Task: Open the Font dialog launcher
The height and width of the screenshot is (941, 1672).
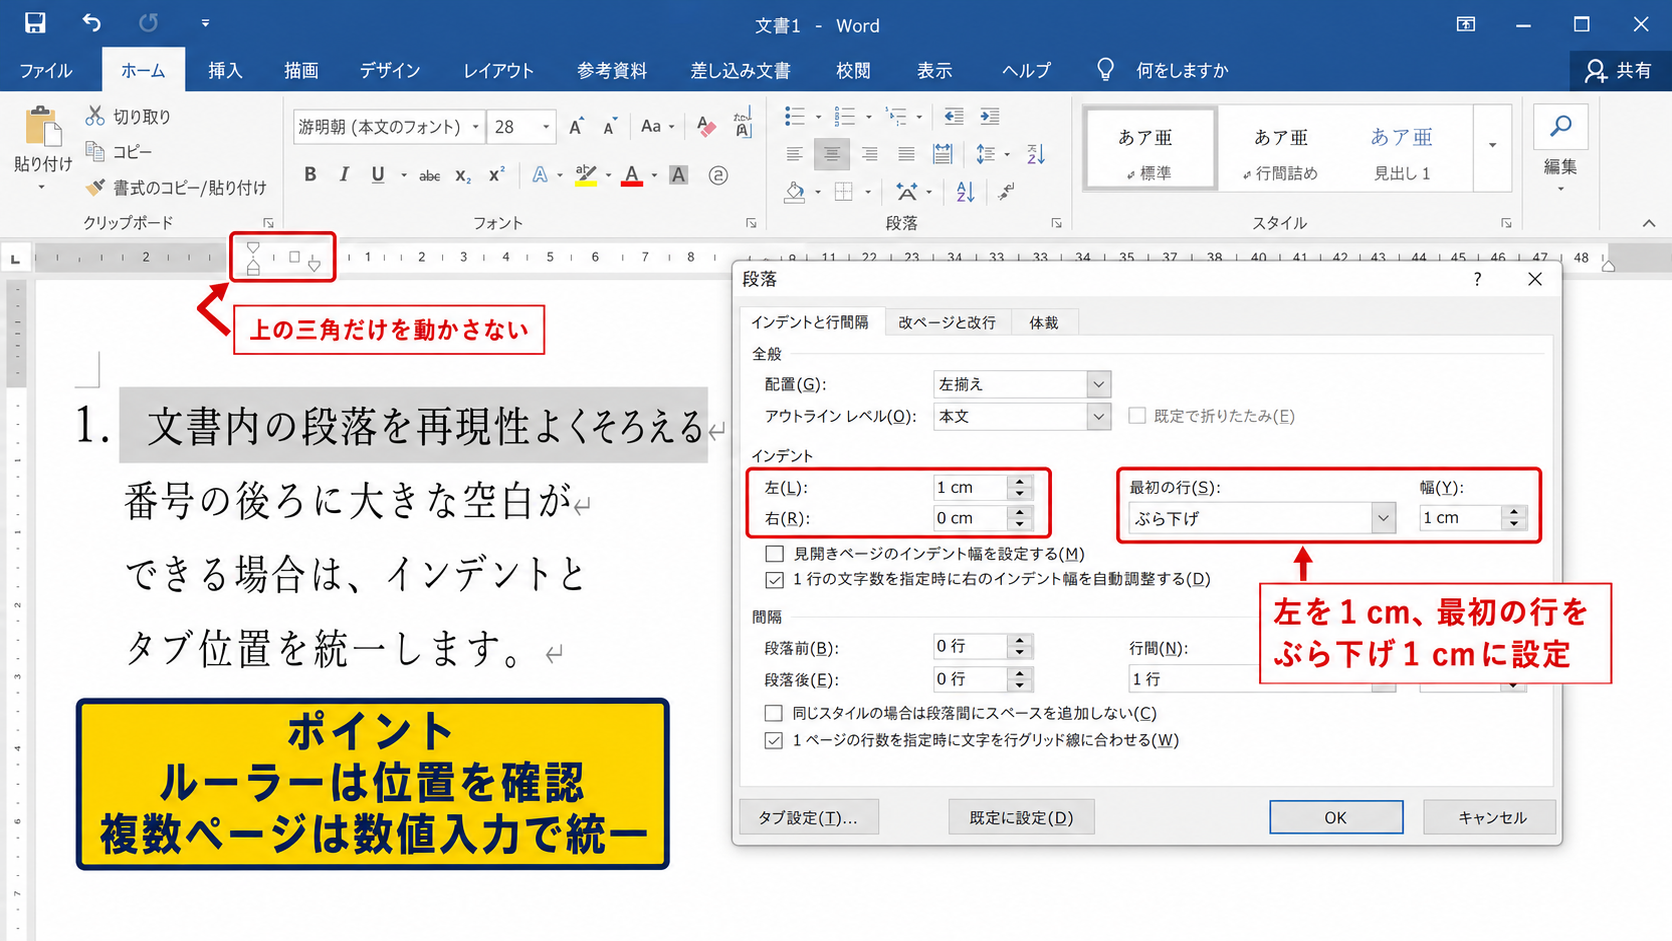Action: (x=751, y=223)
